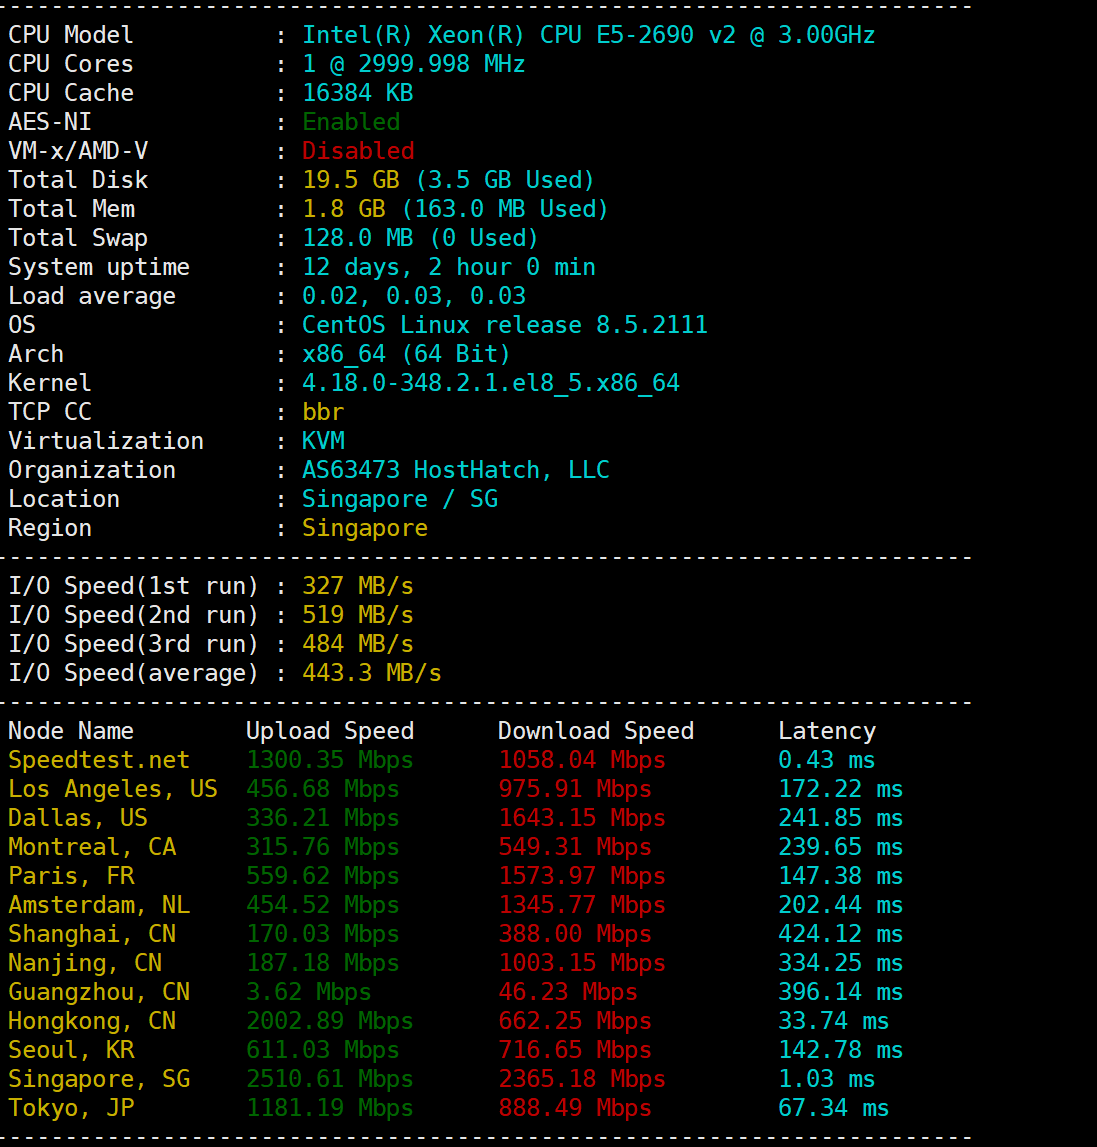Select the Total Disk value 19.5 GB

[x=350, y=180]
